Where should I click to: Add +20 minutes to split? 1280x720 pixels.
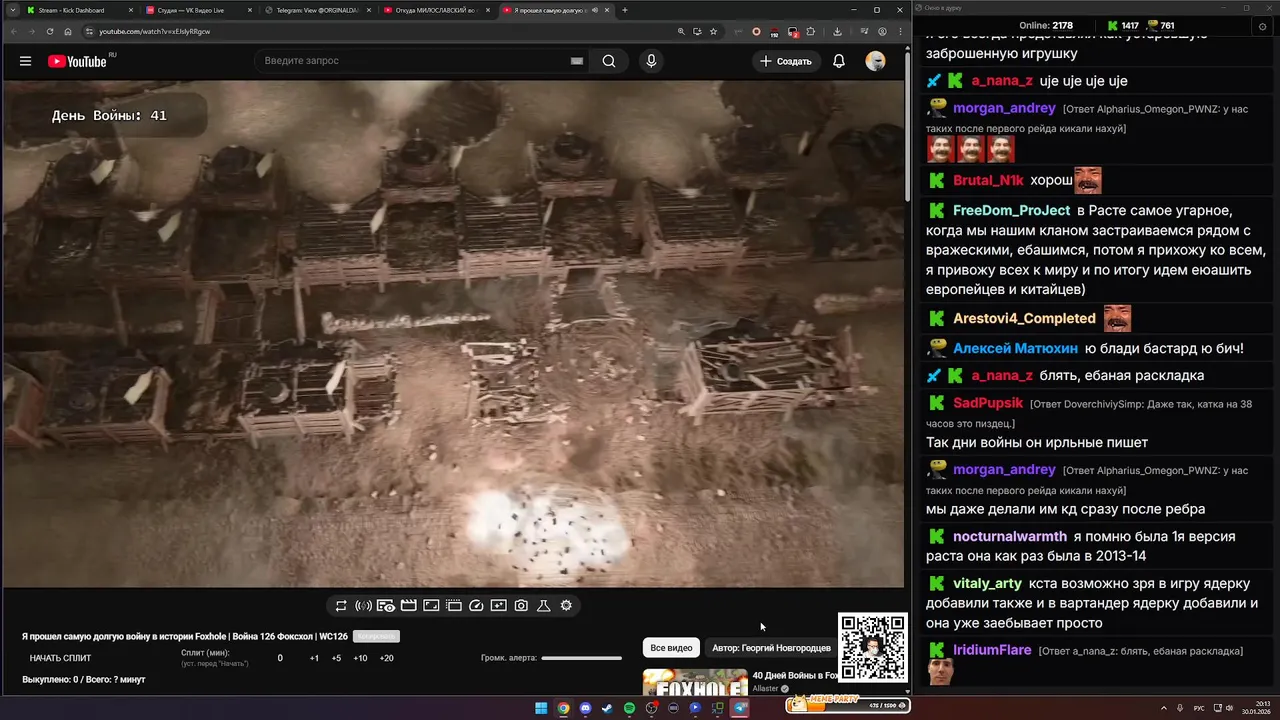[386, 658]
